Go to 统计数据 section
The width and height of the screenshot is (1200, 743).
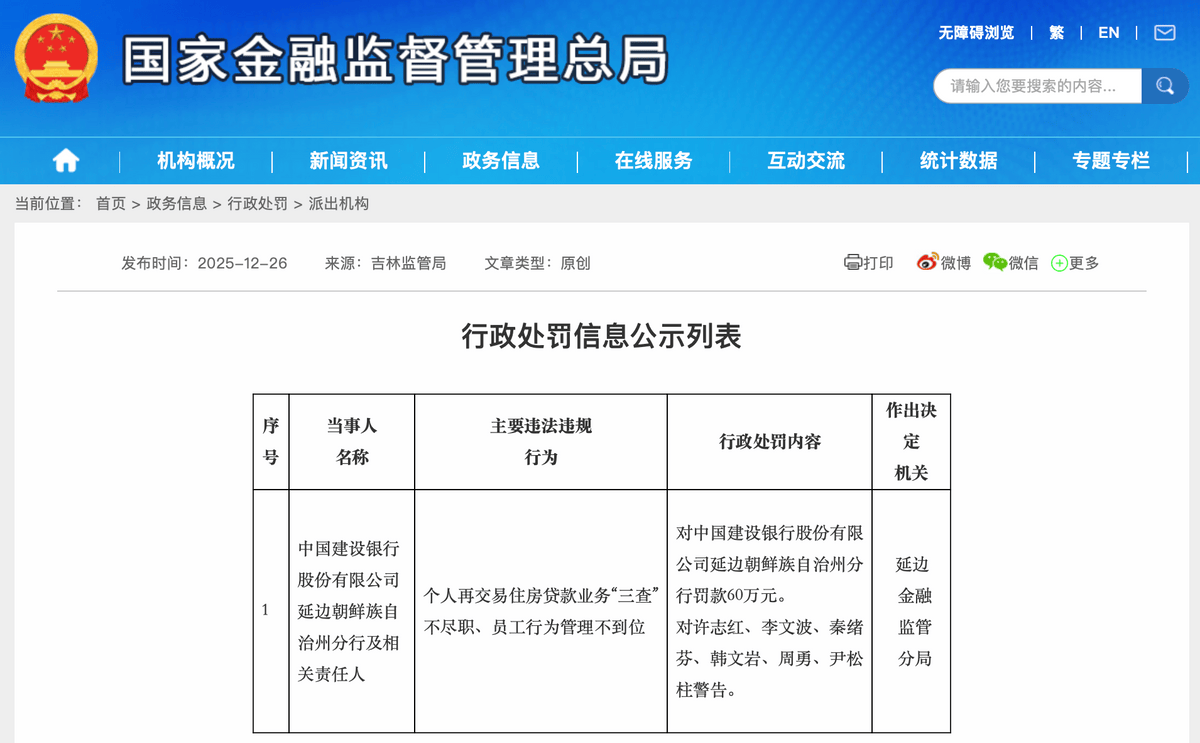click(958, 161)
